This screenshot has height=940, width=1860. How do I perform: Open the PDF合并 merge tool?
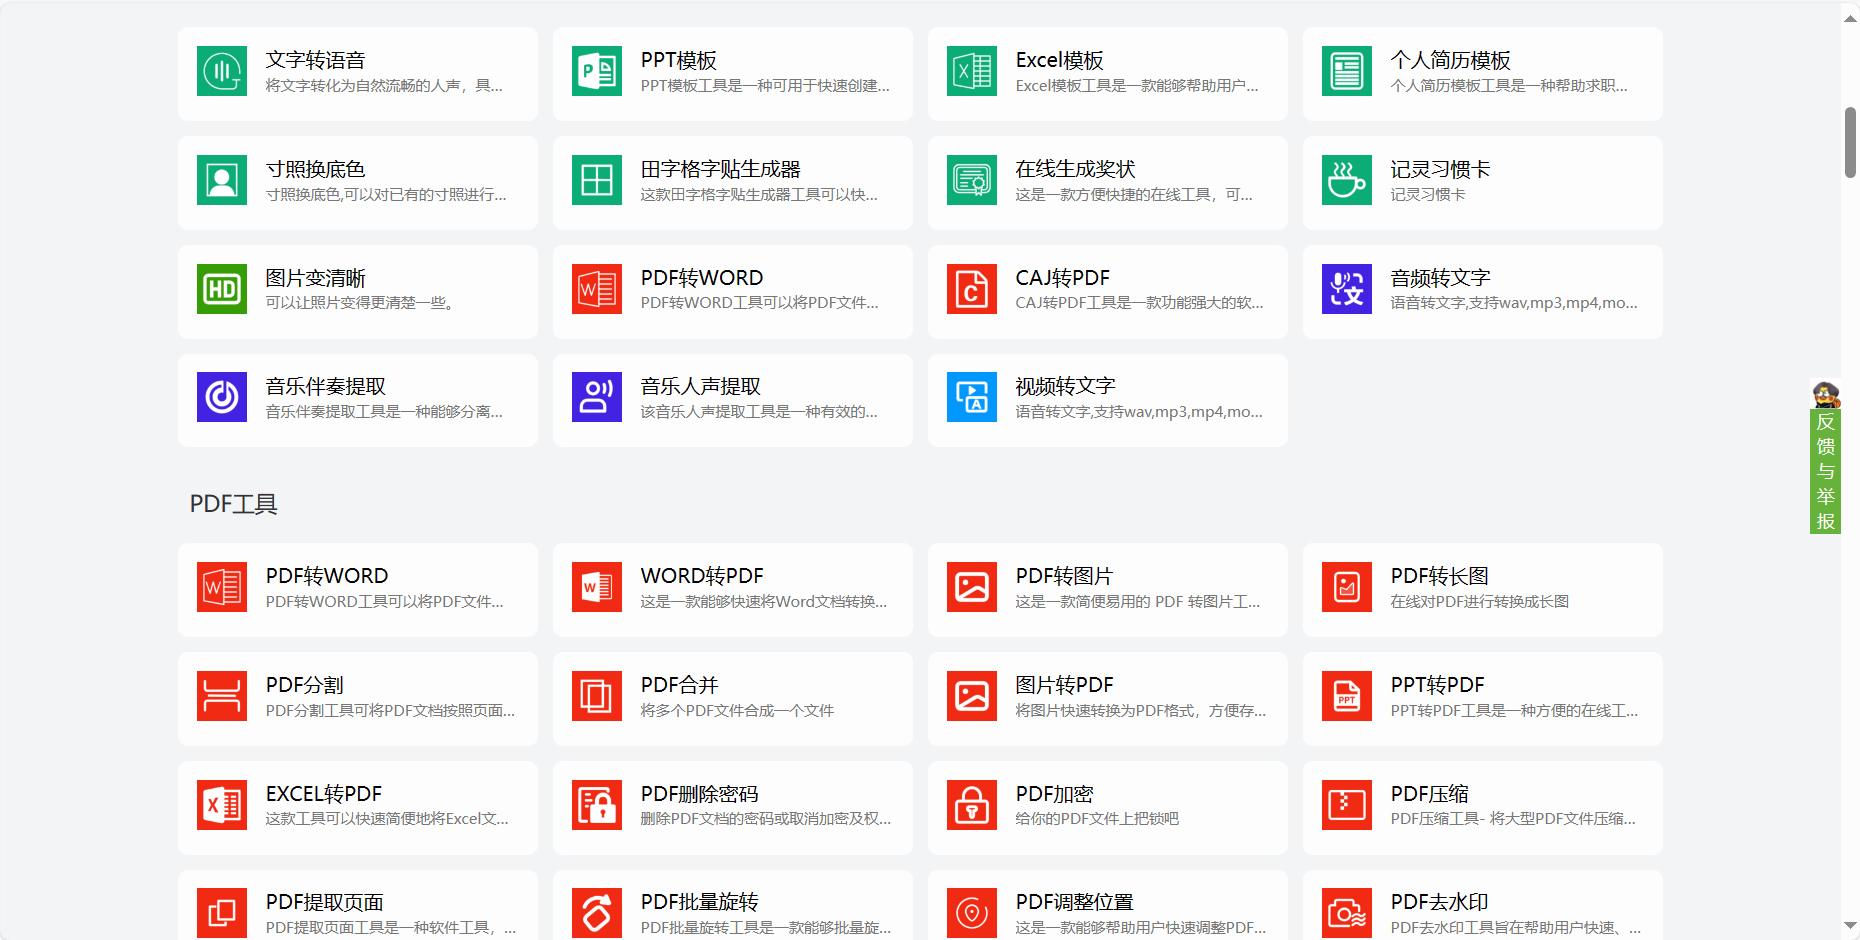pos(679,686)
